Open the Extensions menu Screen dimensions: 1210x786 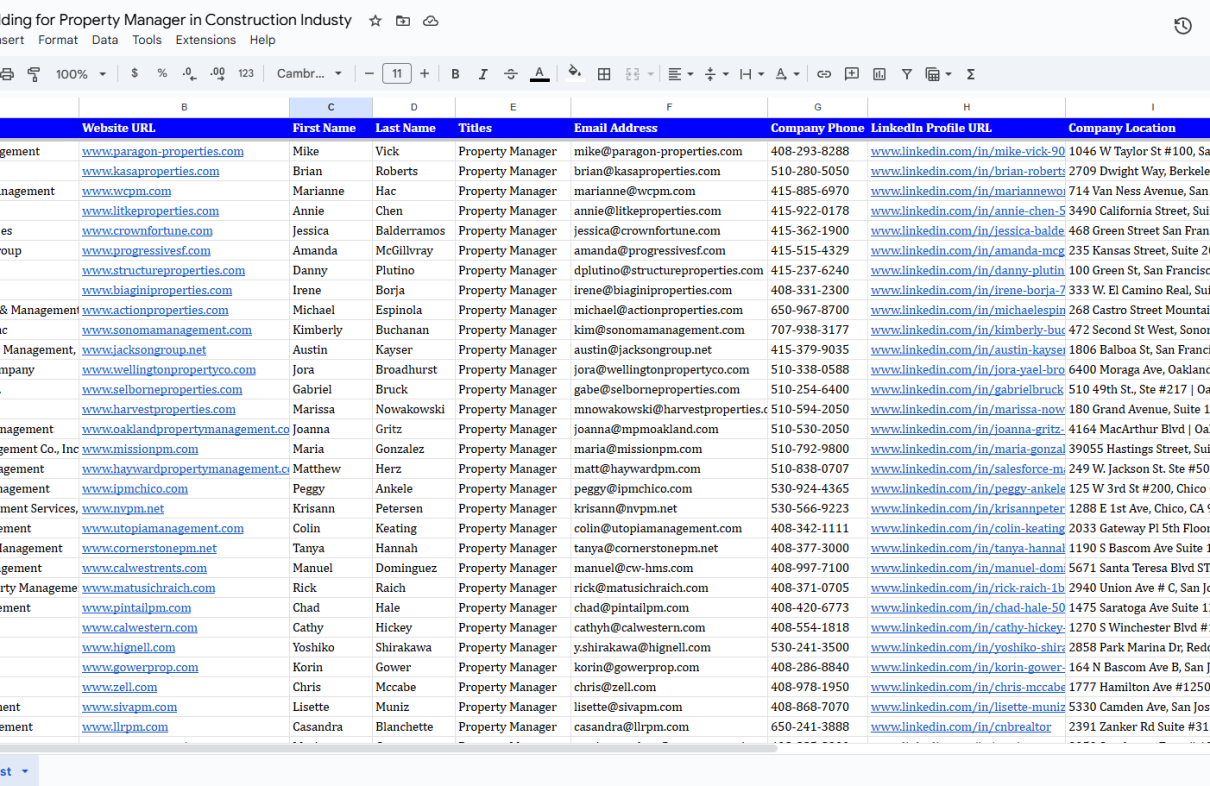(x=206, y=40)
